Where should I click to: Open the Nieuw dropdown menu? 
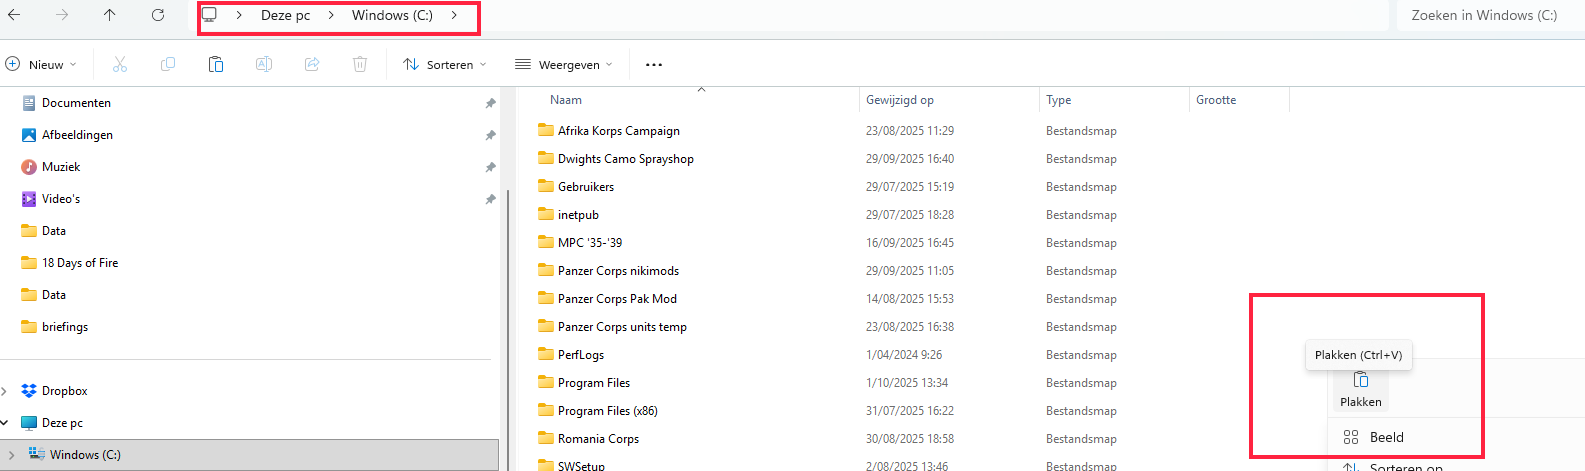coord(42,65)
